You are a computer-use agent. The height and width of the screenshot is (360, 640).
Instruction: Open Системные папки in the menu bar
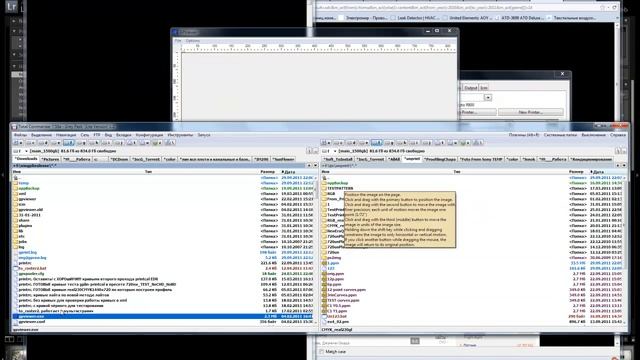(x=560, y=135)
